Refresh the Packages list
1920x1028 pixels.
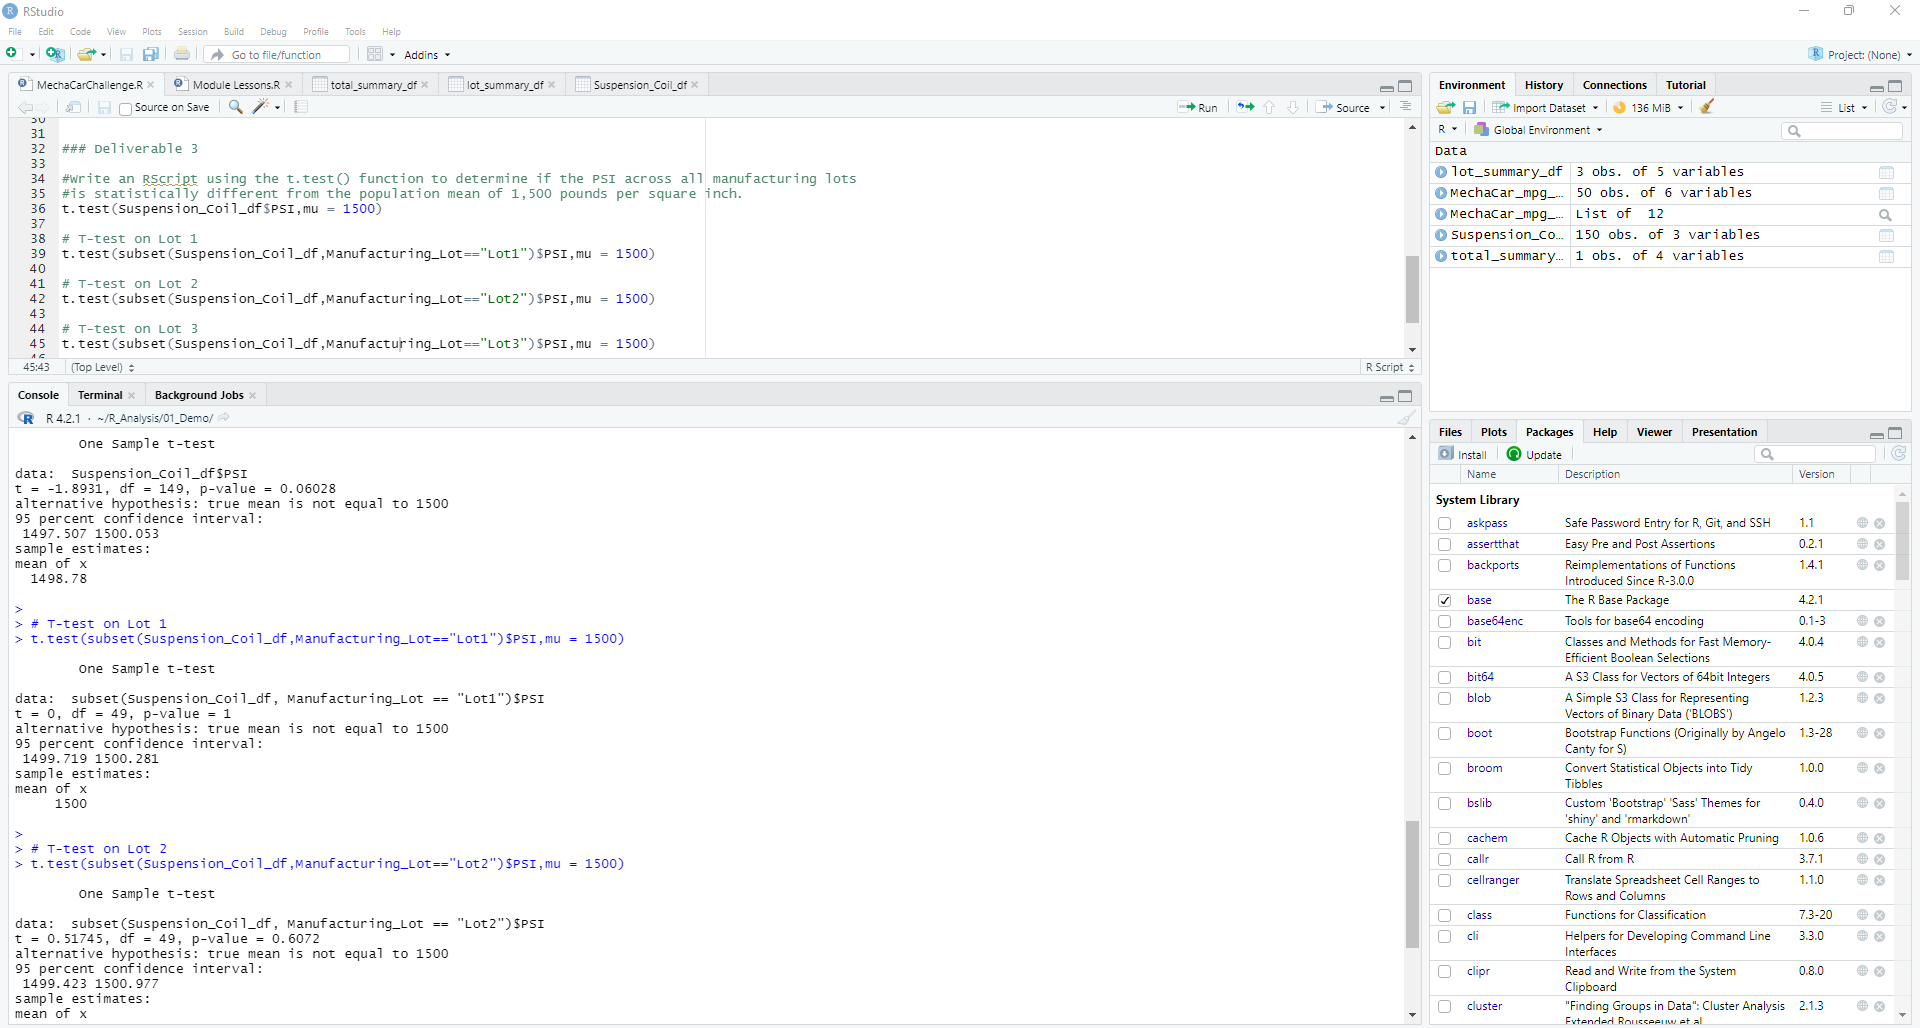1898,454
